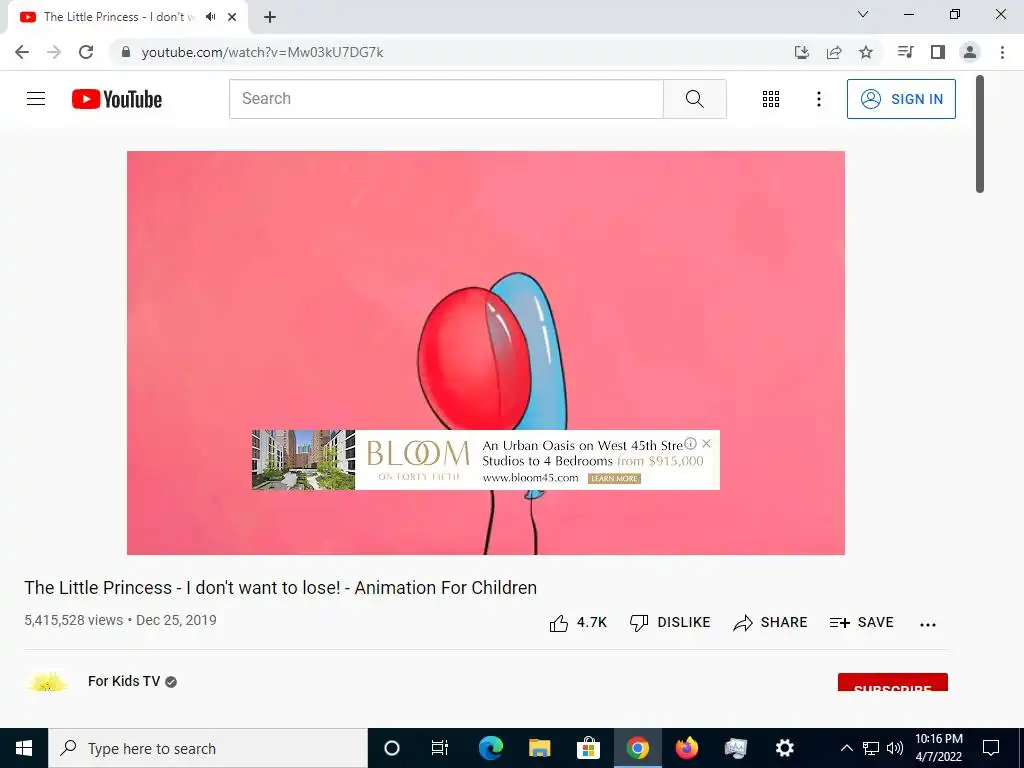This screenshot has width=1024, height=768.
Task: Sign in with the SIGN IN button
Action: click(901, 99)
